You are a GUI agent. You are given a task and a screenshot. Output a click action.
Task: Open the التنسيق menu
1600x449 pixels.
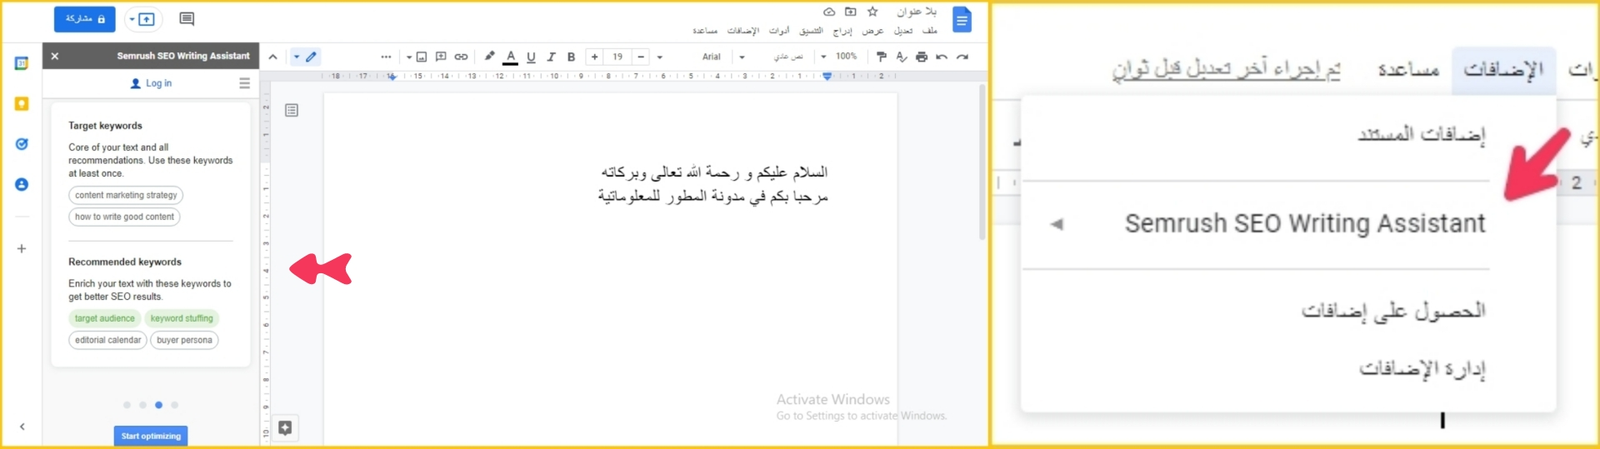(811, 31)
